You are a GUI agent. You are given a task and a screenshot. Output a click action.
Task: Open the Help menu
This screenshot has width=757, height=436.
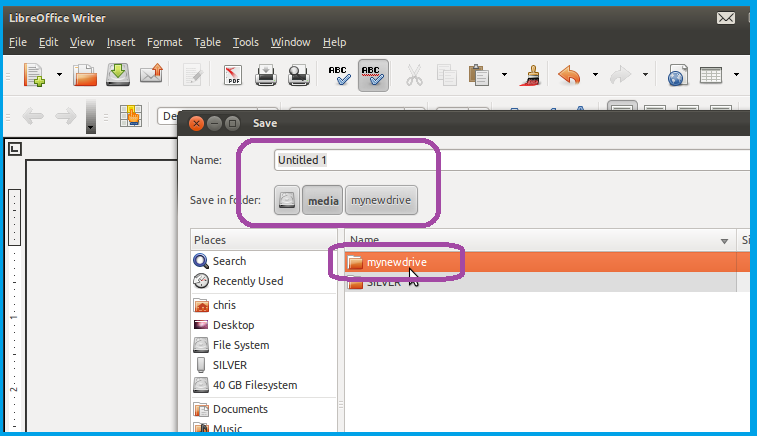click(x=334, y=42)
